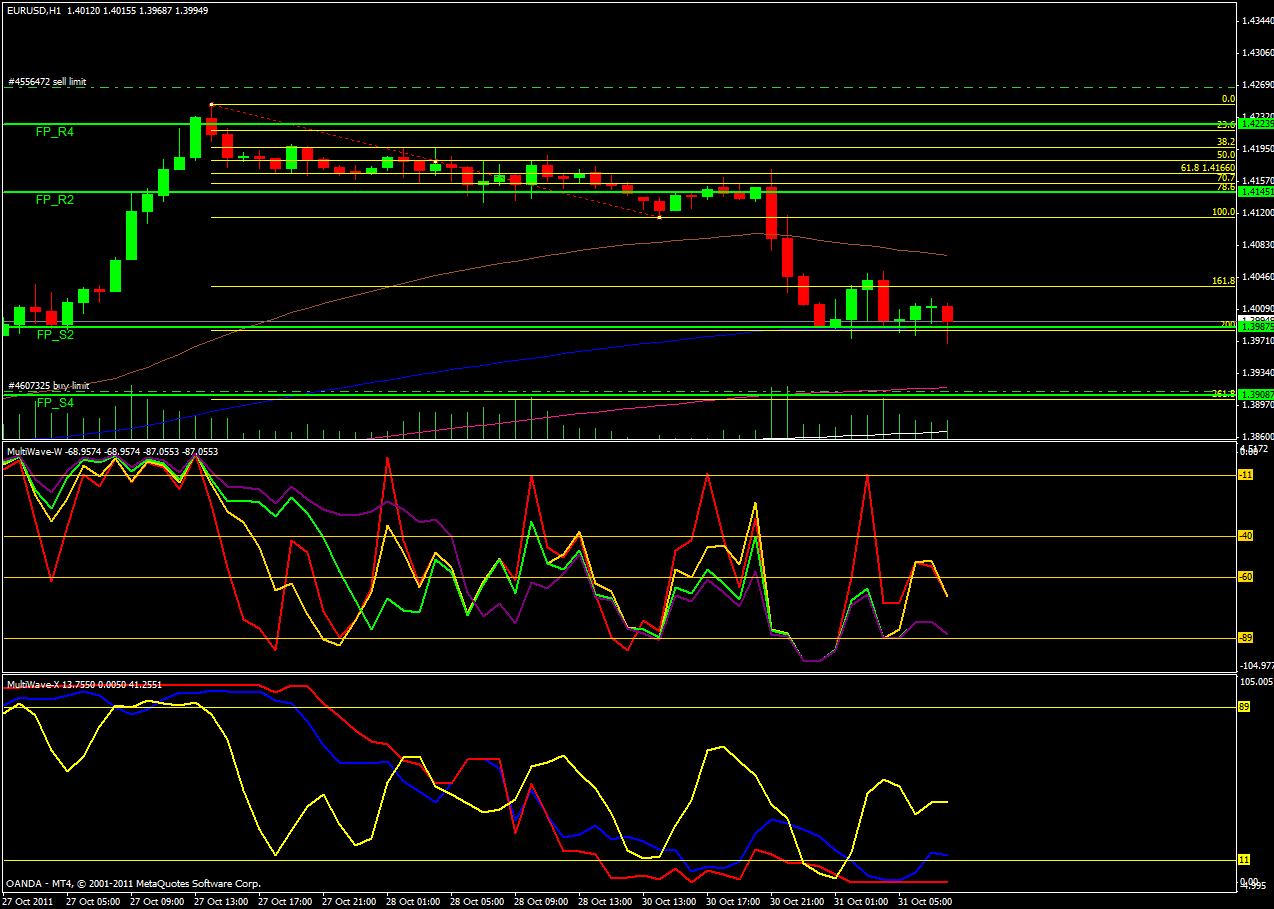Click the 30 Oct 13:00 time axis label
Viewport: 1274px width, 909px height.
[670, 901]
